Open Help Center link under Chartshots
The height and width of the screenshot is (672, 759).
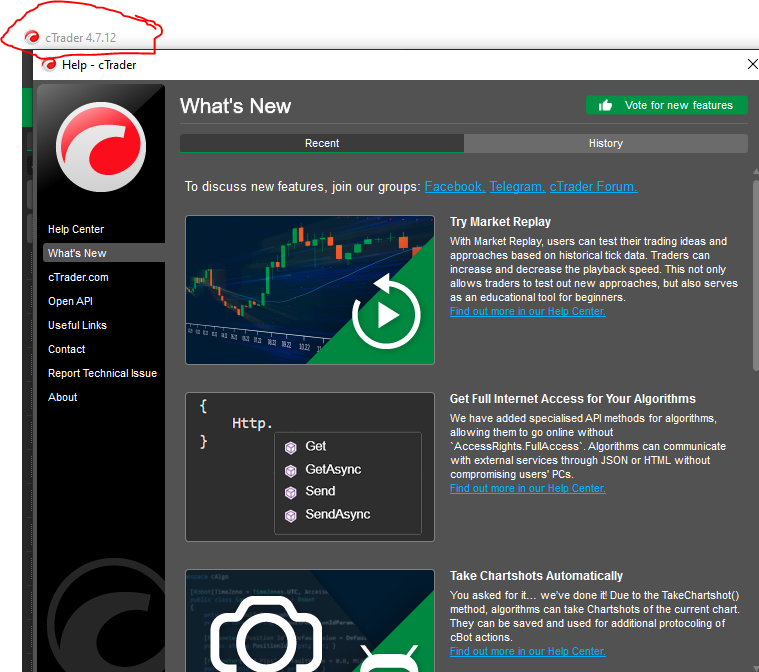coord(528,651)
